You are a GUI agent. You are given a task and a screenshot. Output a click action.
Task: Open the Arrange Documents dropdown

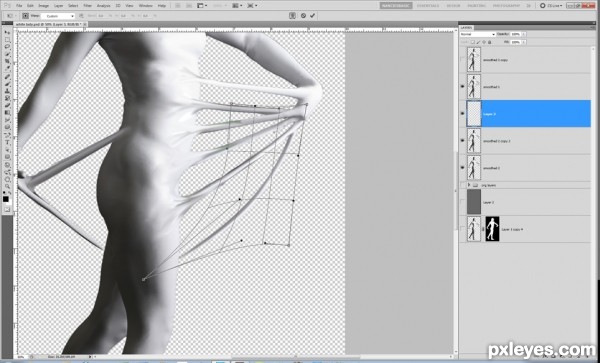[x=238, y=5]
